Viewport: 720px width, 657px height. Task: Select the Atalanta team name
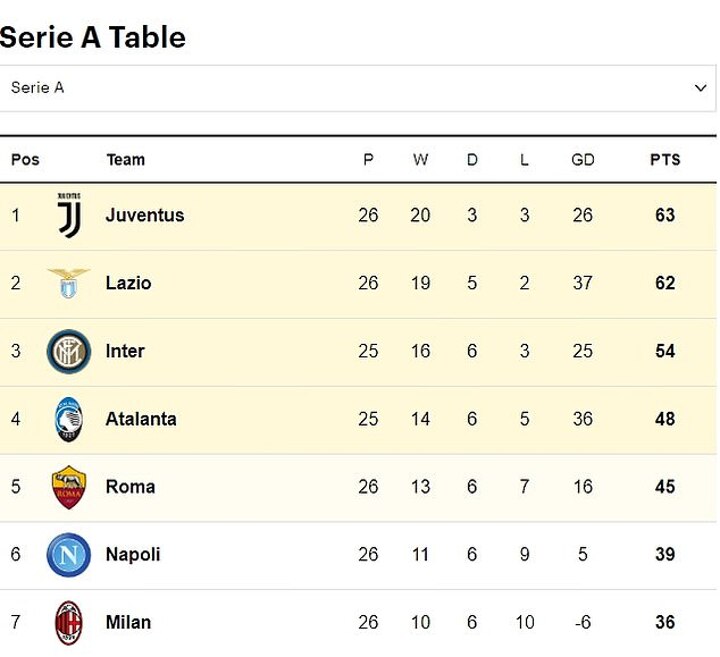[141, 419]
